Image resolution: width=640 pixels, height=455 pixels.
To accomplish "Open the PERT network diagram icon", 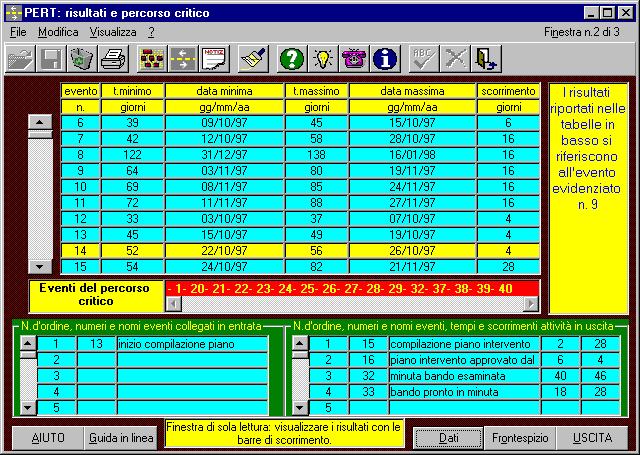I will click(x=151, y=59).
